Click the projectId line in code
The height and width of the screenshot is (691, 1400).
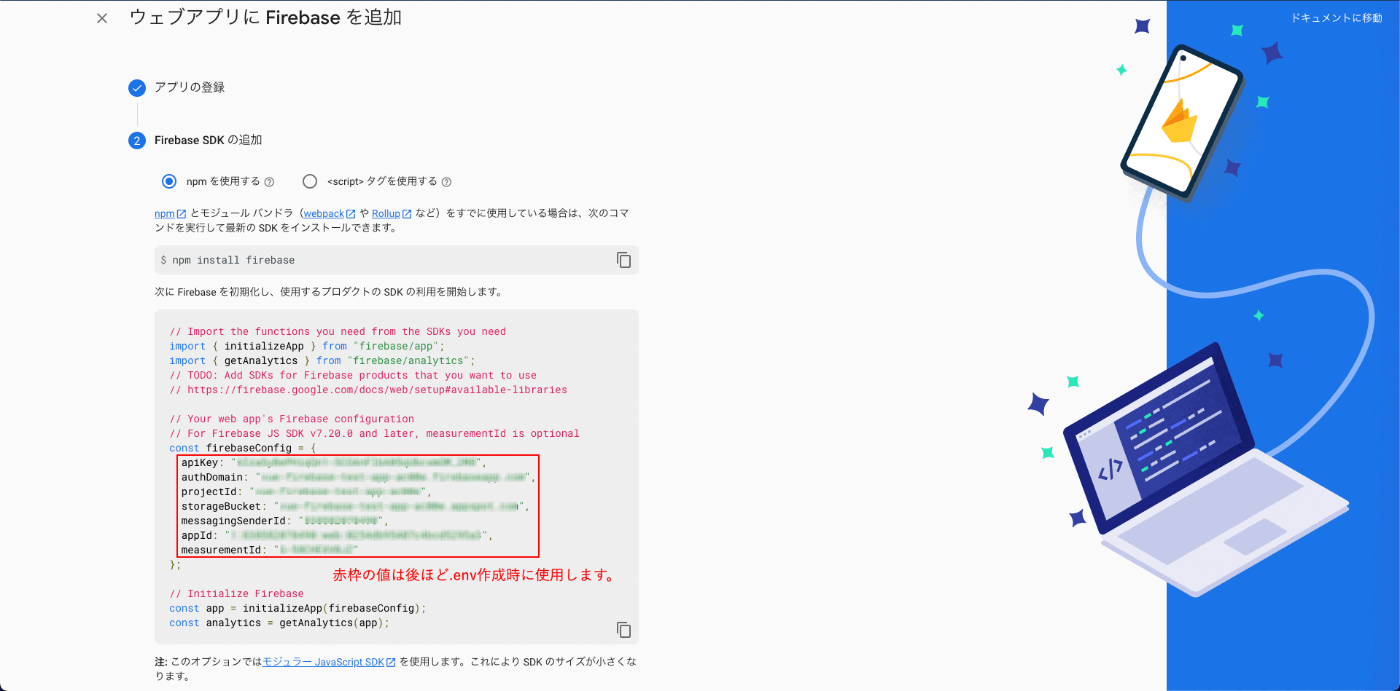[x=306, y=492]
